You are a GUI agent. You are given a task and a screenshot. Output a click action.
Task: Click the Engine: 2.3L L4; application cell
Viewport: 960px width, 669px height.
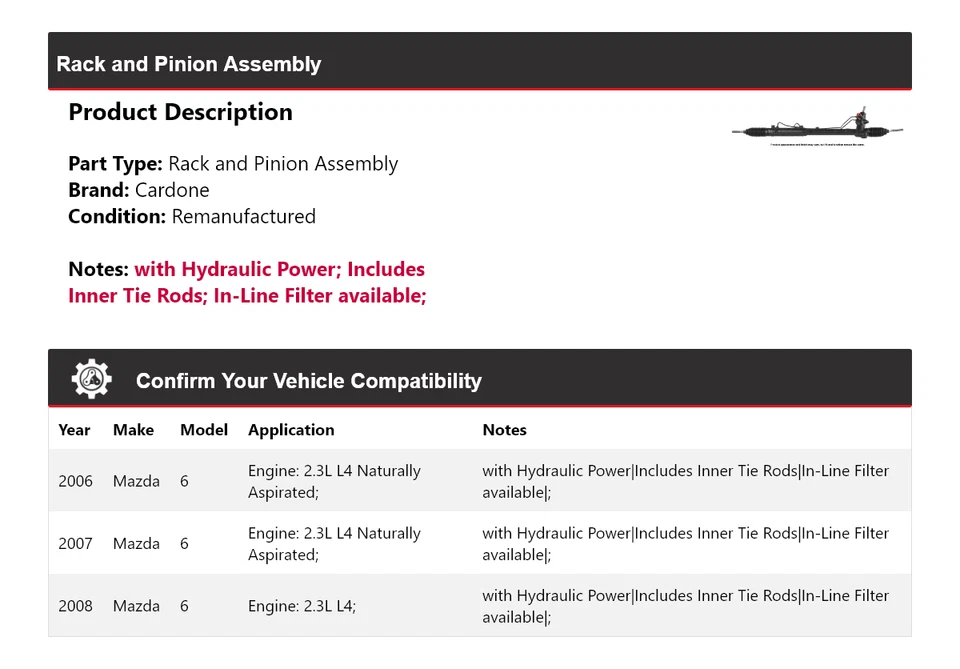[302, 606]
